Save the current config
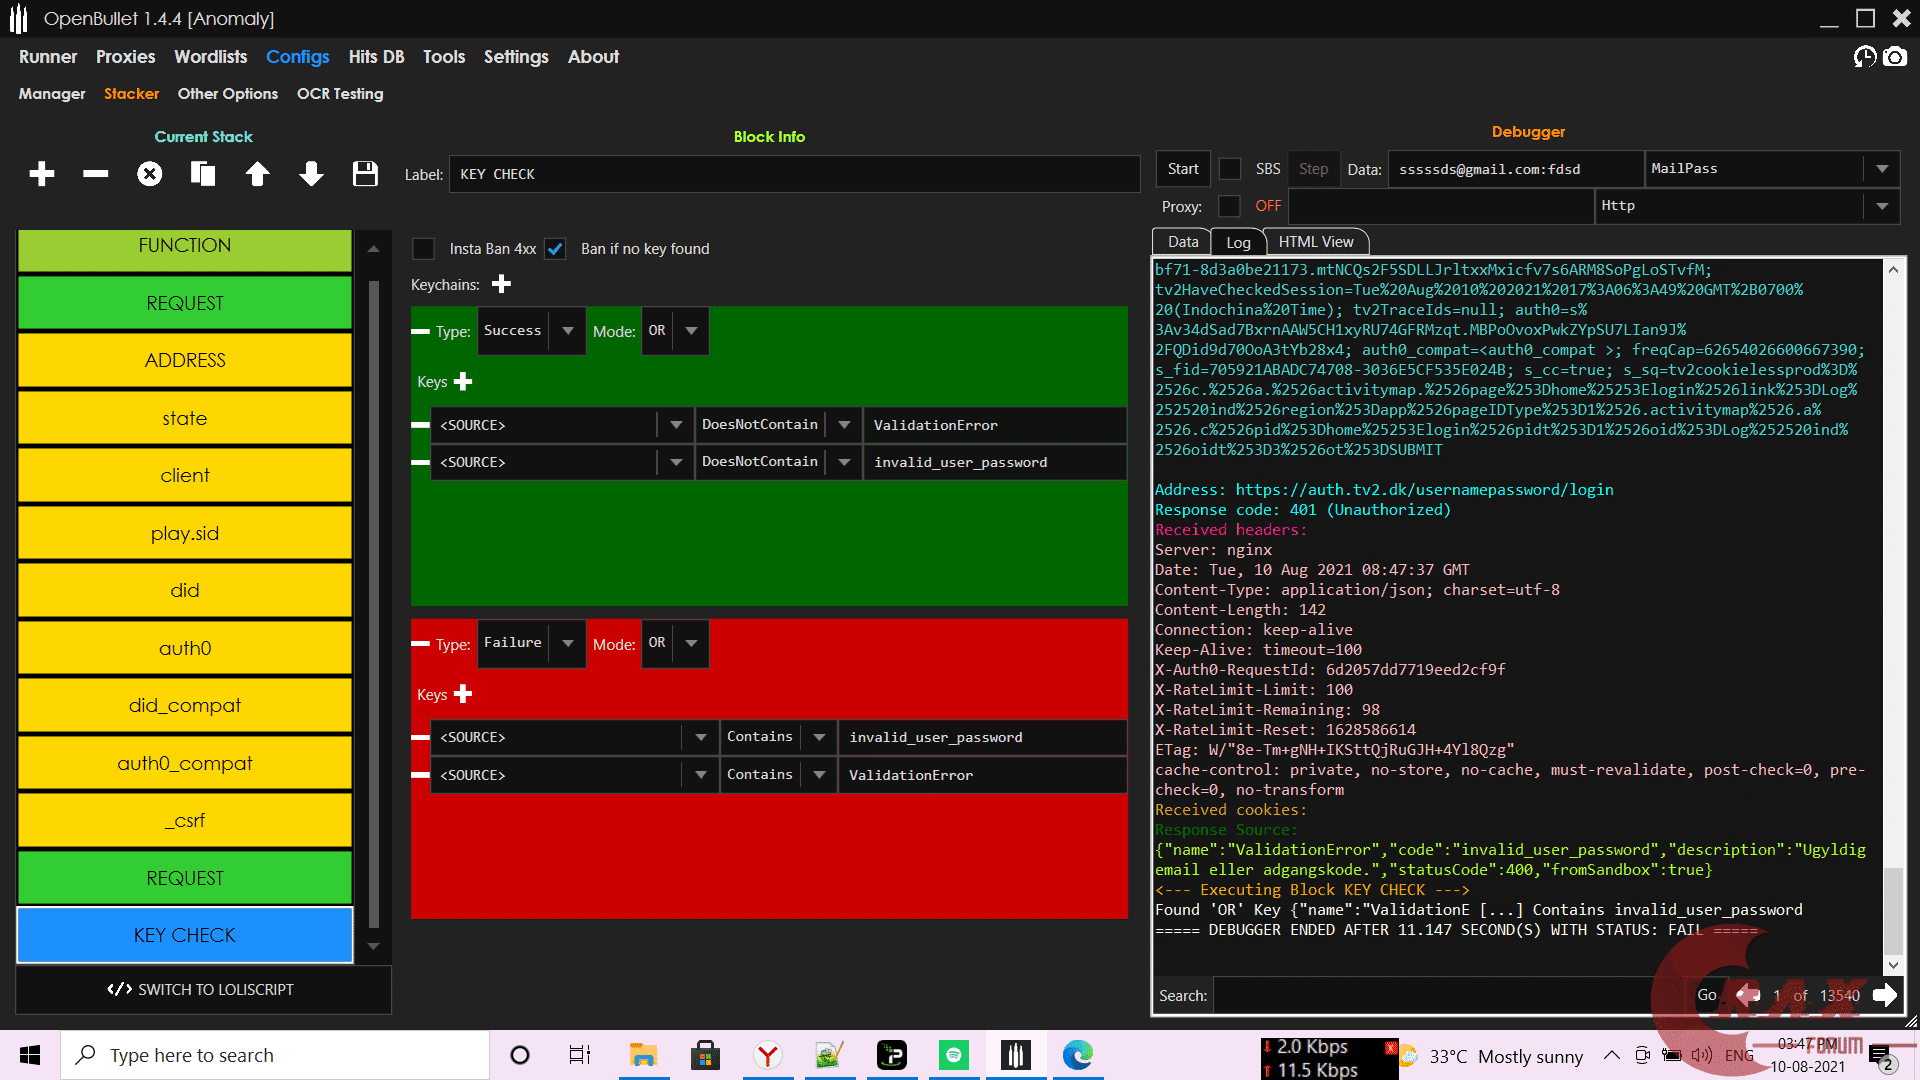Screen dimensions: 1920x1080 click(x=365, y=173)
